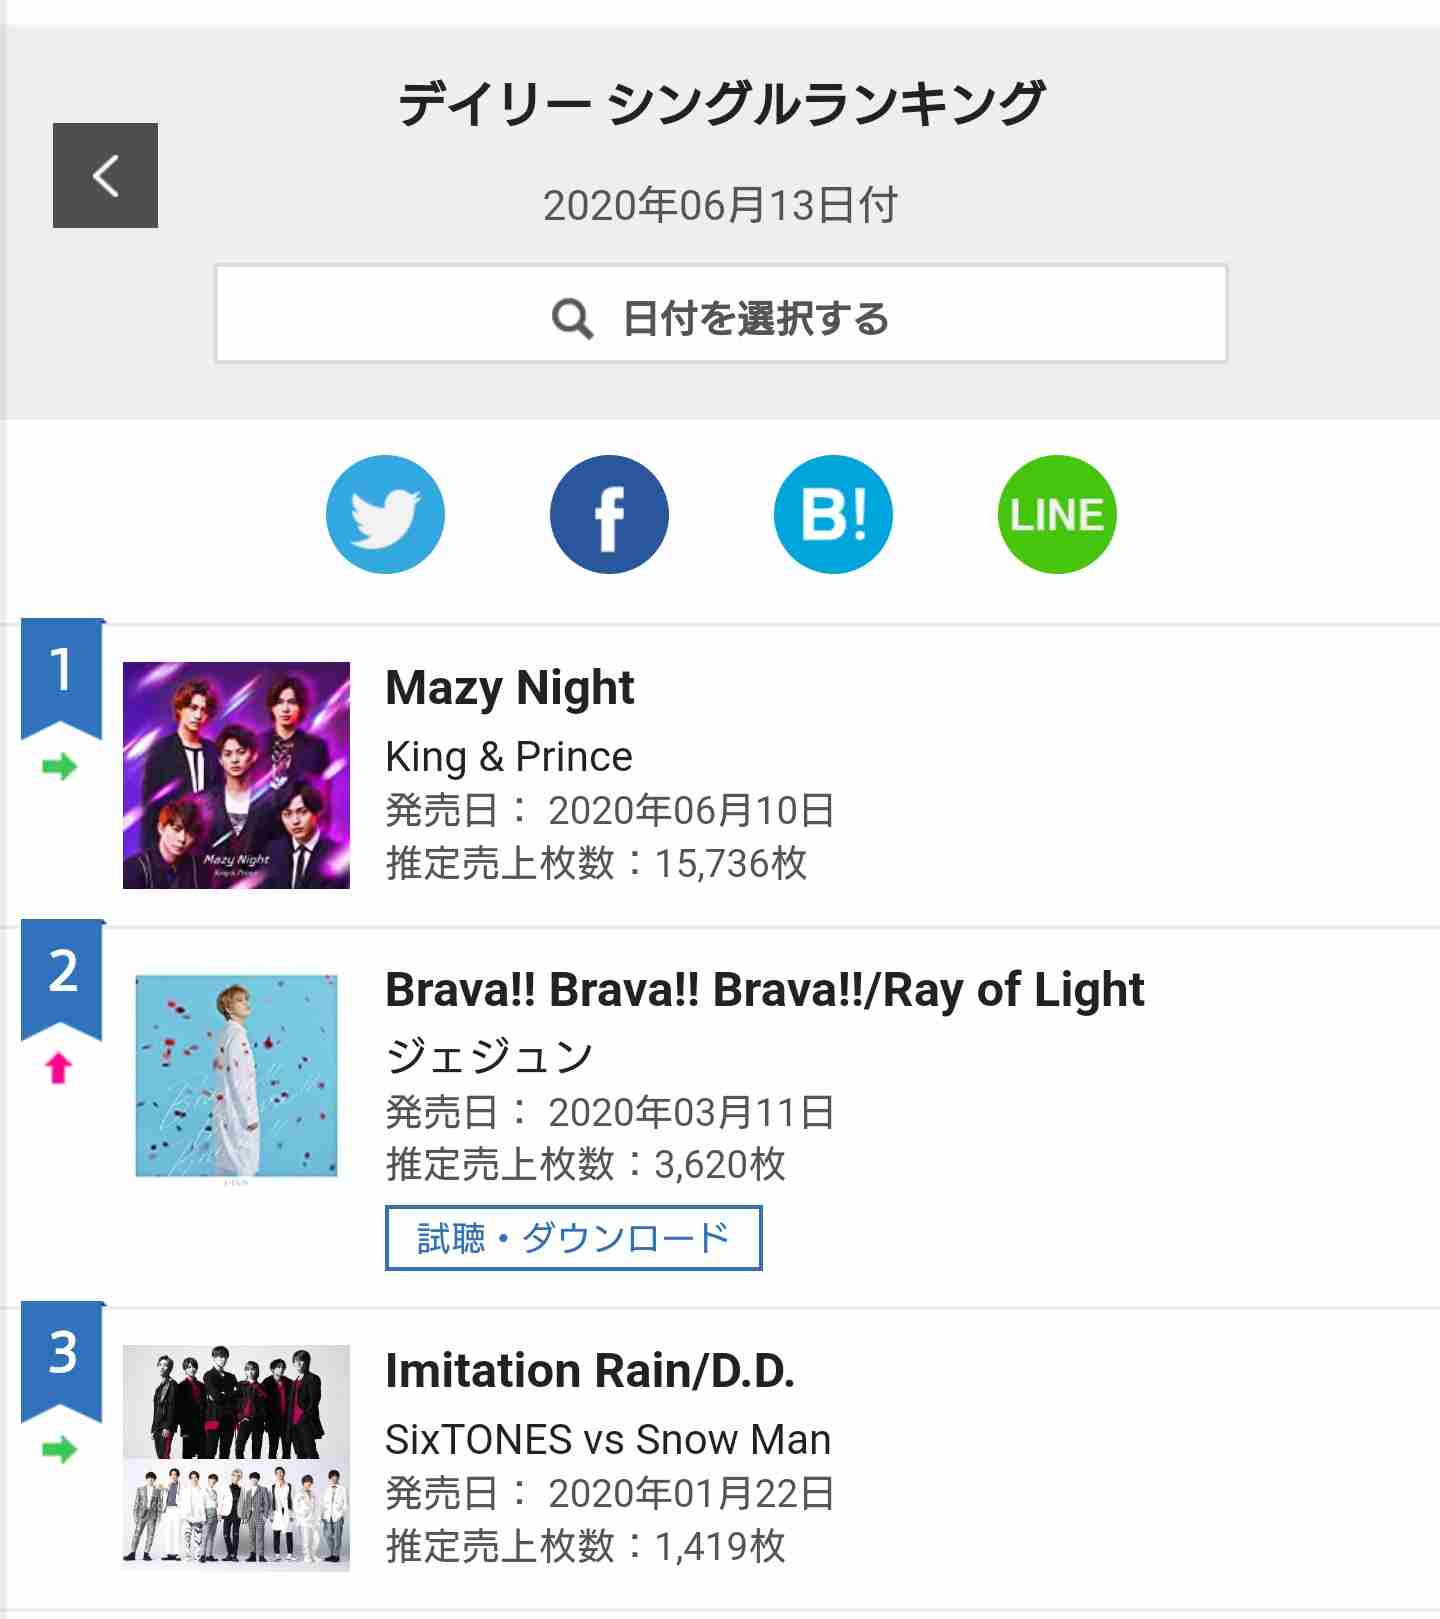1440x1619 pixels.
Task: Open Imitation Rain/D.D. cover thumbnail
Action: (x=236, y=1458)
